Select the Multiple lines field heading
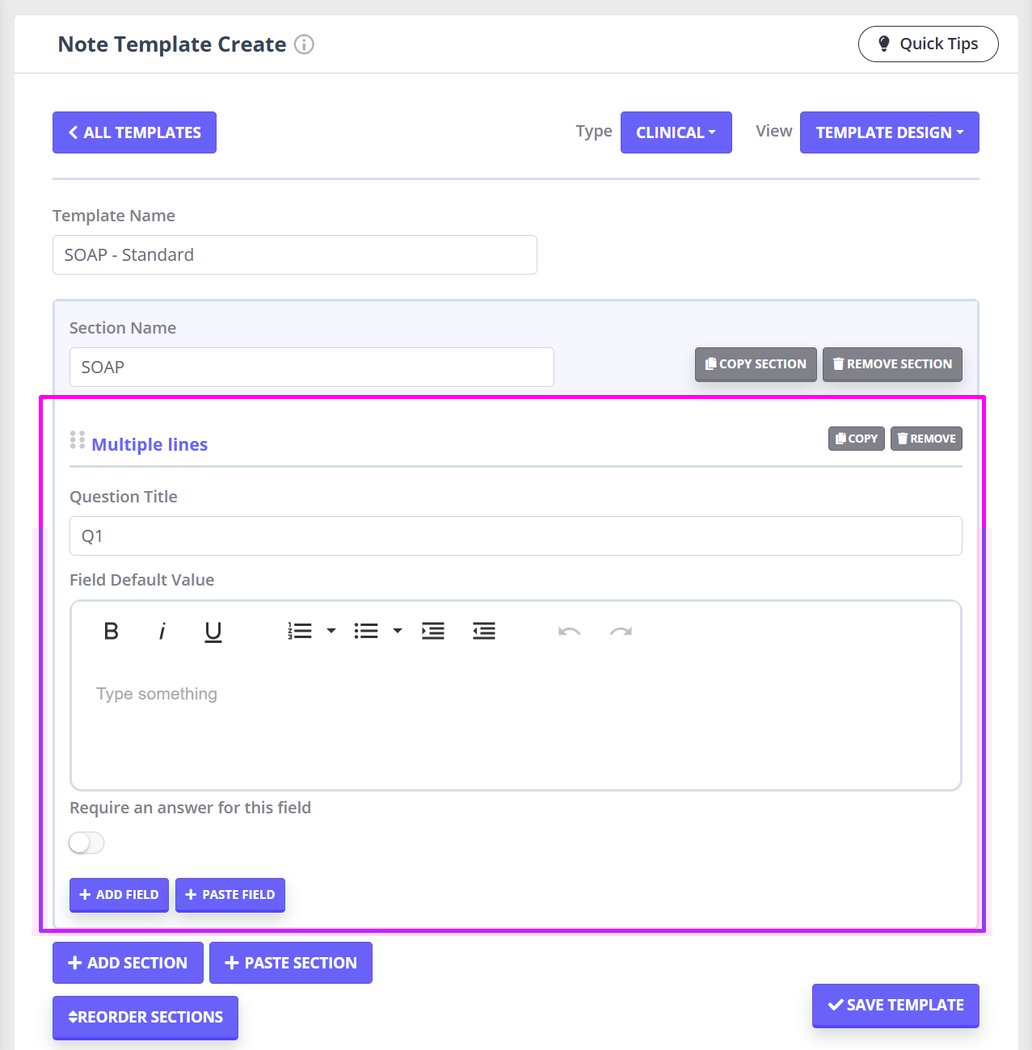 pos(149,444)
